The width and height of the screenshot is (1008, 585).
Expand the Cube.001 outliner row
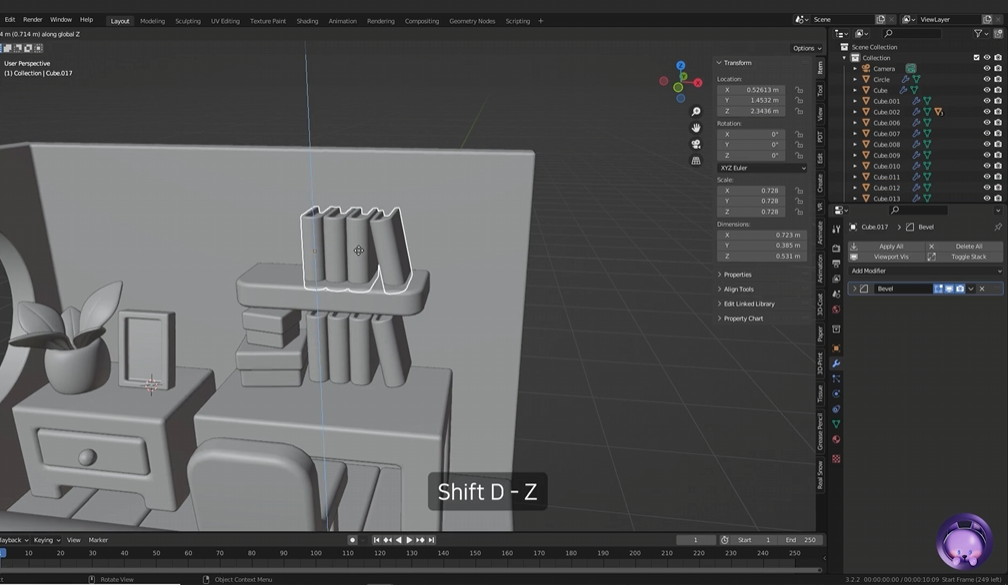click(855, 101)
